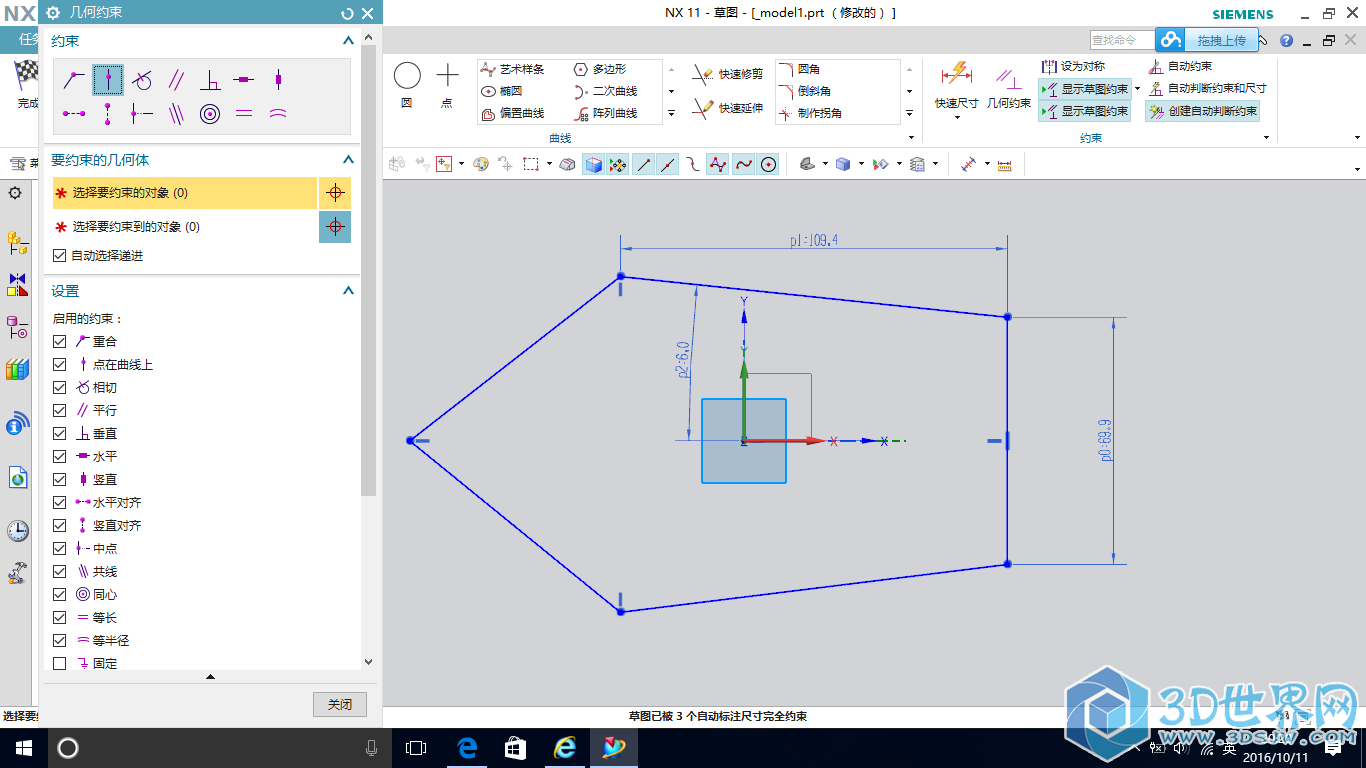
Task: Click the Circle (圆) tool
Action: pyautogui.click(x=407, y=84)
